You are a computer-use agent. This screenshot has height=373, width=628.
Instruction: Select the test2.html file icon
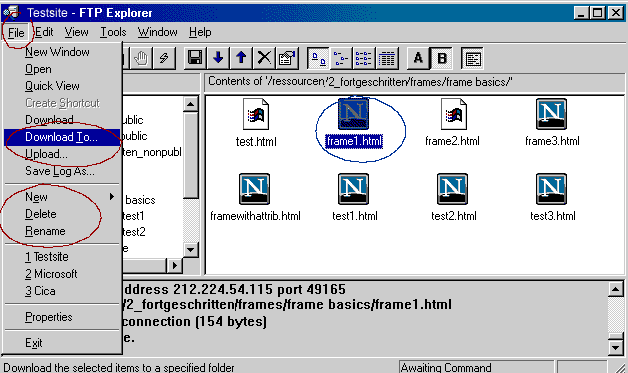click(453, 189)
